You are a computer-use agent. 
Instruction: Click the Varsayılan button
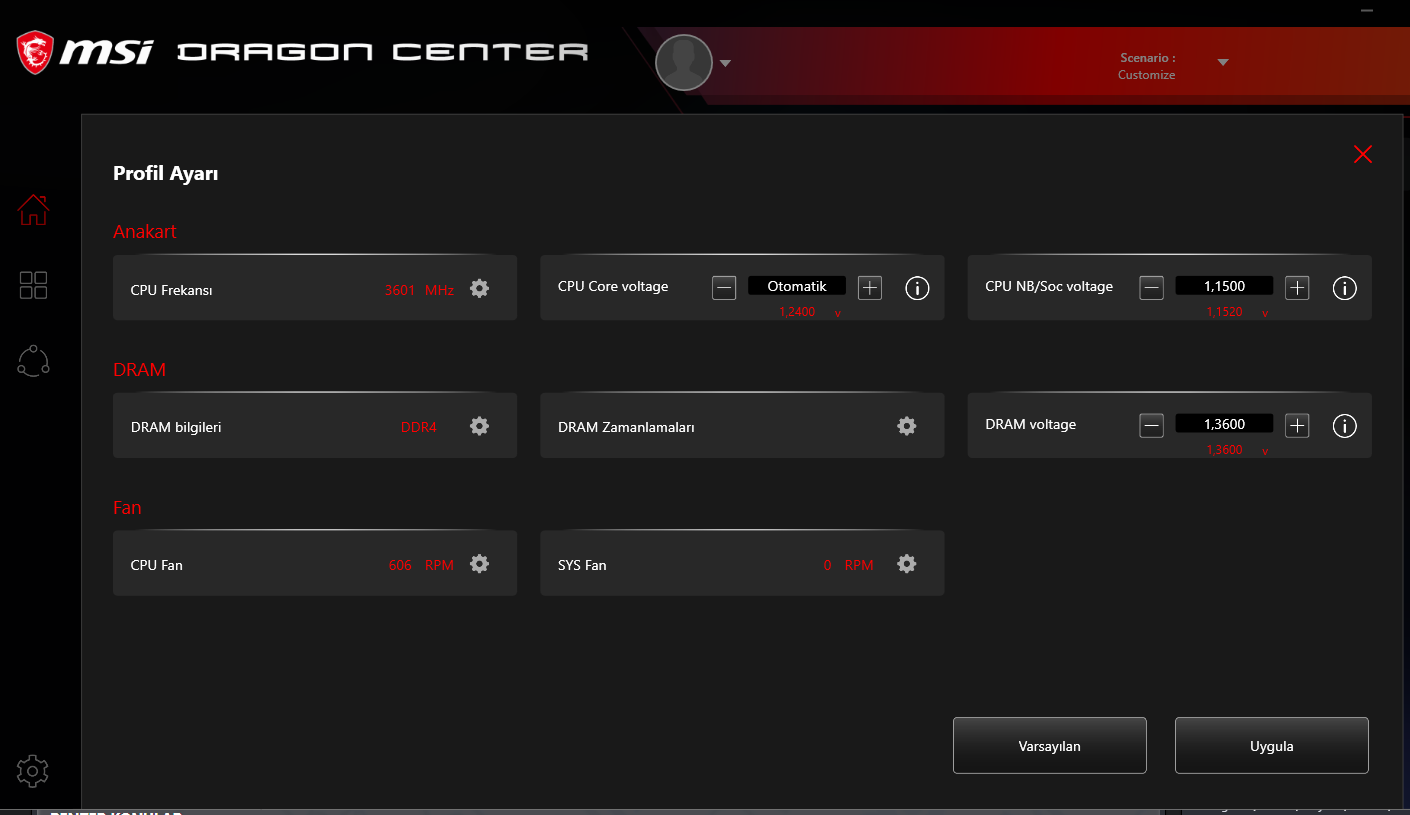(1050, 745)
